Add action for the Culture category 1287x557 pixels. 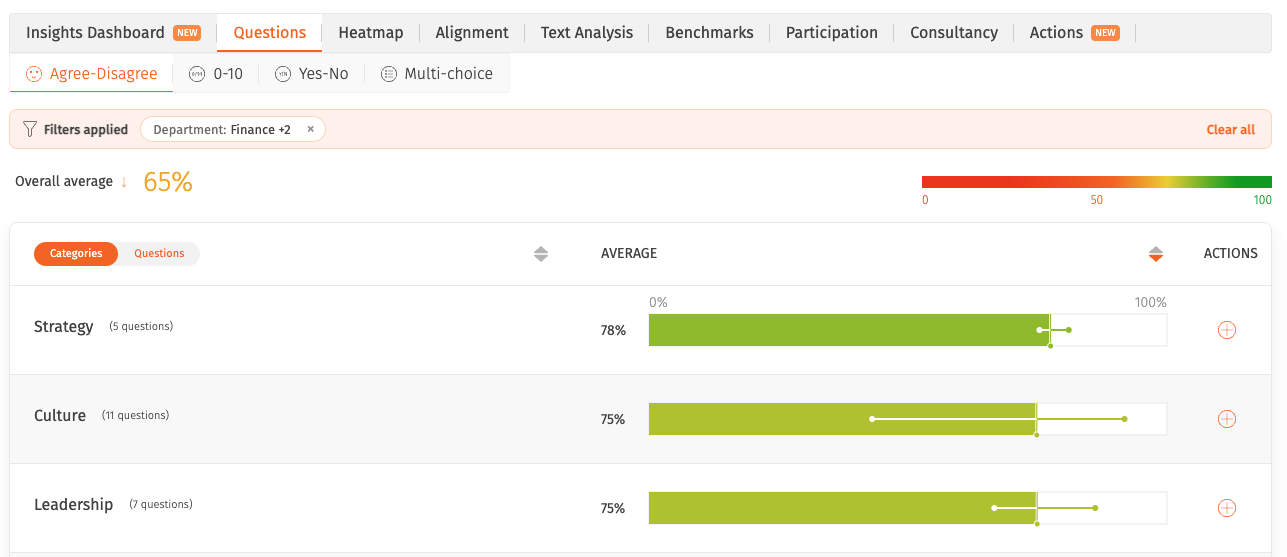coord(1227,419)
